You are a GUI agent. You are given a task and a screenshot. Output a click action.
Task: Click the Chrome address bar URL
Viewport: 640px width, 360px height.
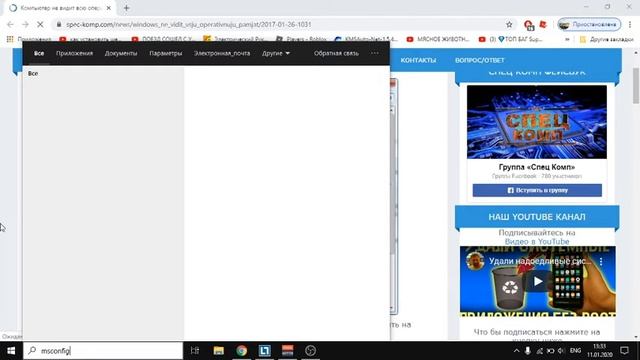pyautogui.click(x=189, y=24)
